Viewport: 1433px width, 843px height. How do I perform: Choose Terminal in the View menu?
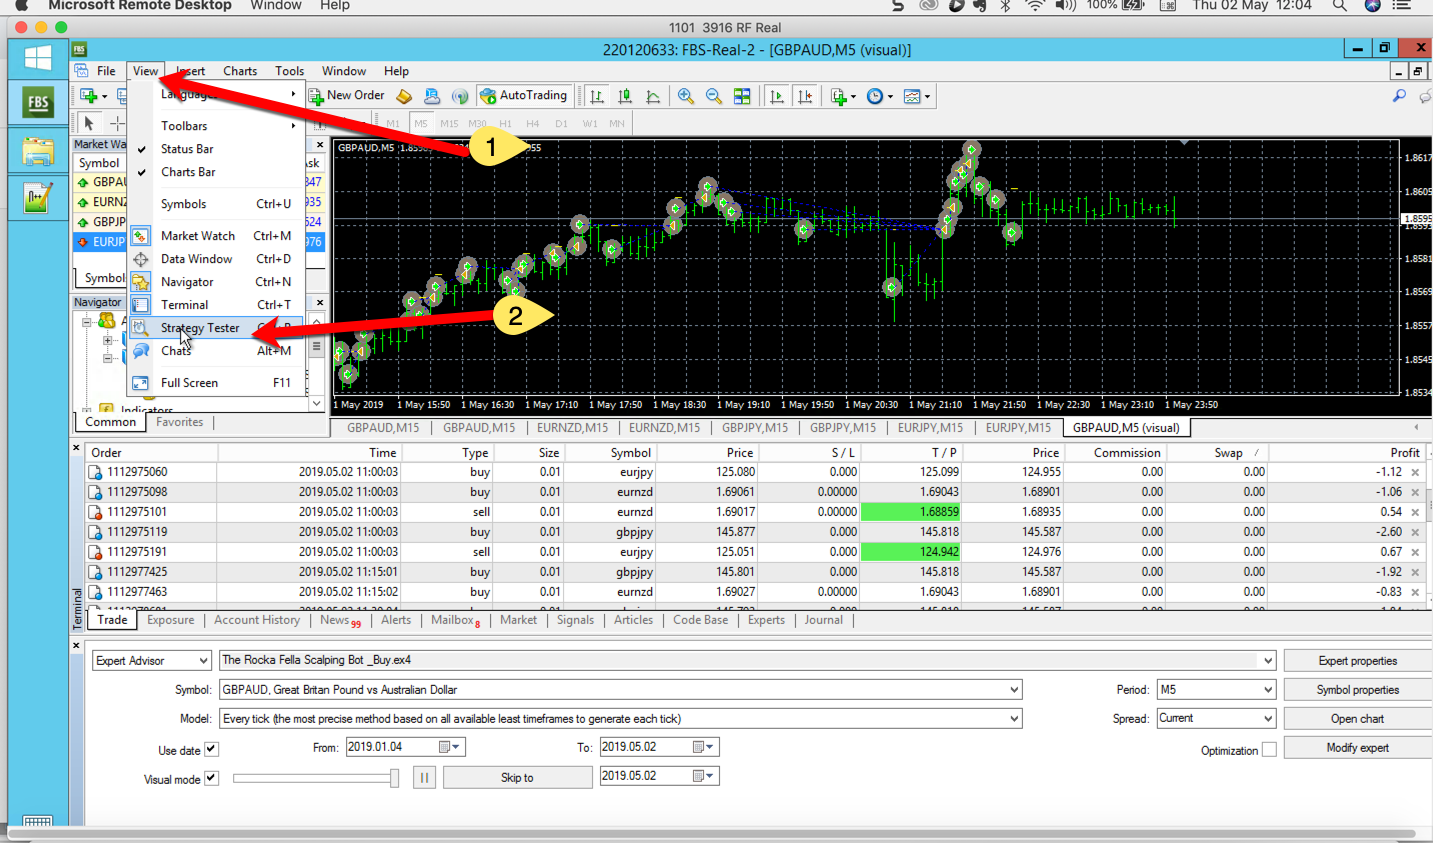pos(216,305)
